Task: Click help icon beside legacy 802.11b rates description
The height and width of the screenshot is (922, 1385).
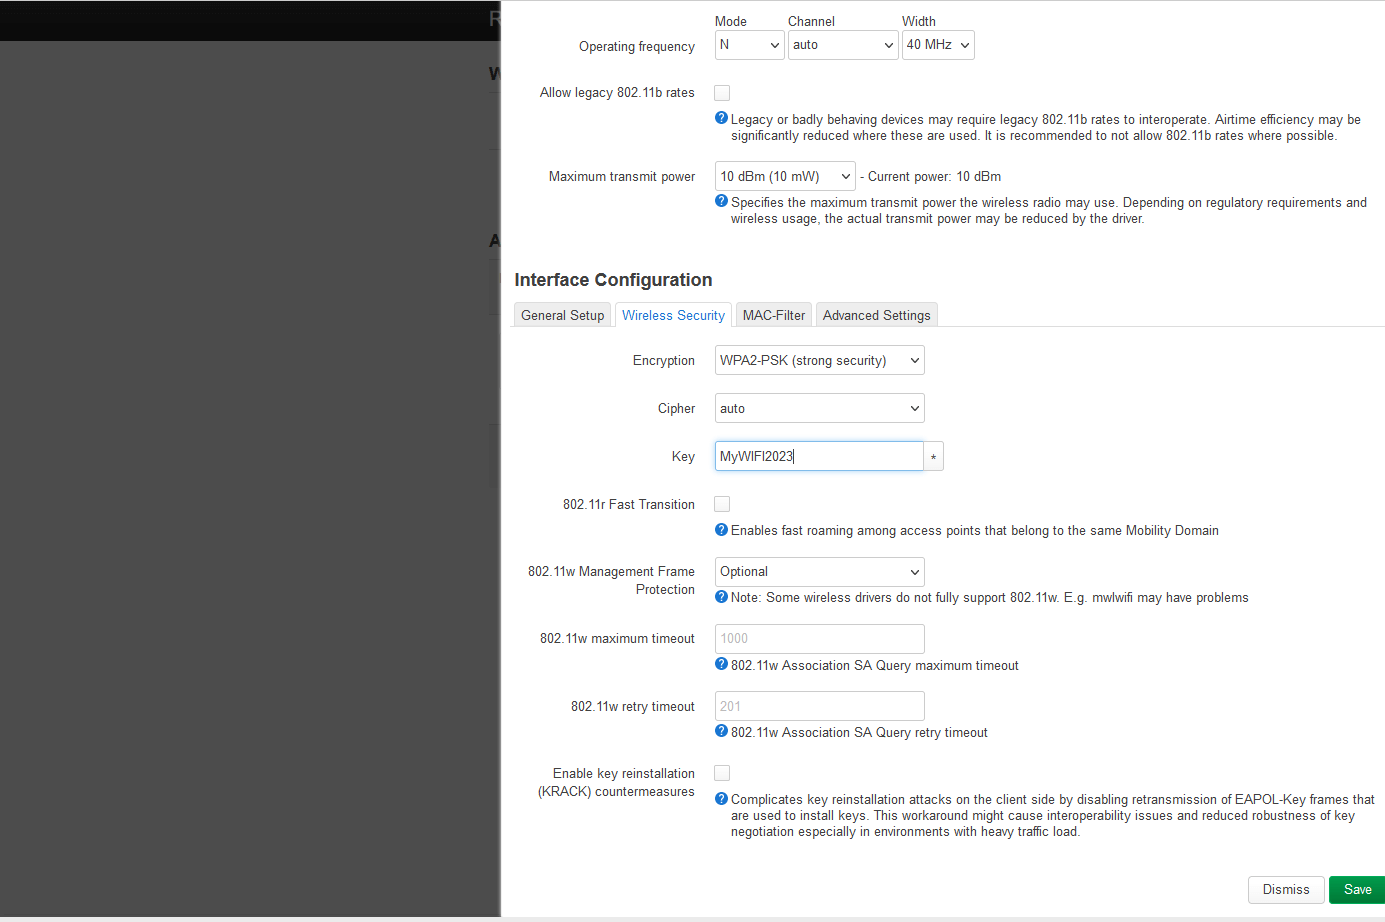Action: [x=721, y=118]
